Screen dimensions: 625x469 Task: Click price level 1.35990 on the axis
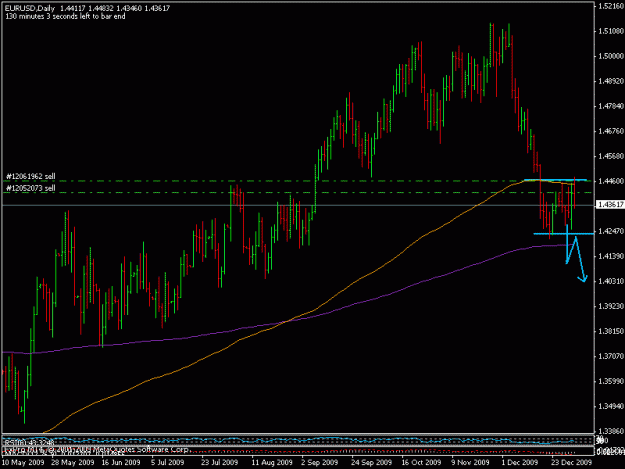coord(611,381)
